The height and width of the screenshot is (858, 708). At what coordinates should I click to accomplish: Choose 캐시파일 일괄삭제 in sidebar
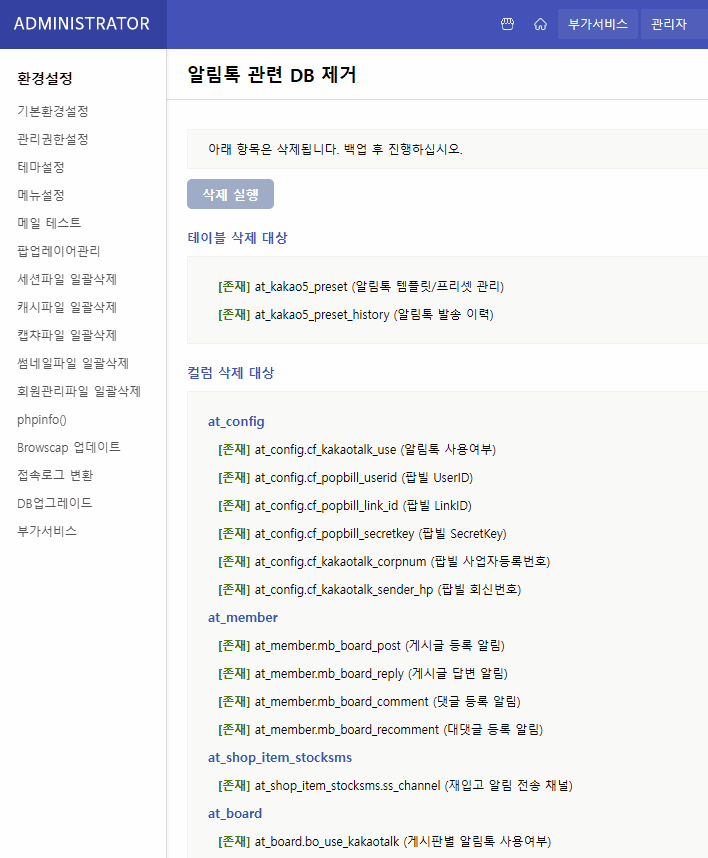(67, 307)
